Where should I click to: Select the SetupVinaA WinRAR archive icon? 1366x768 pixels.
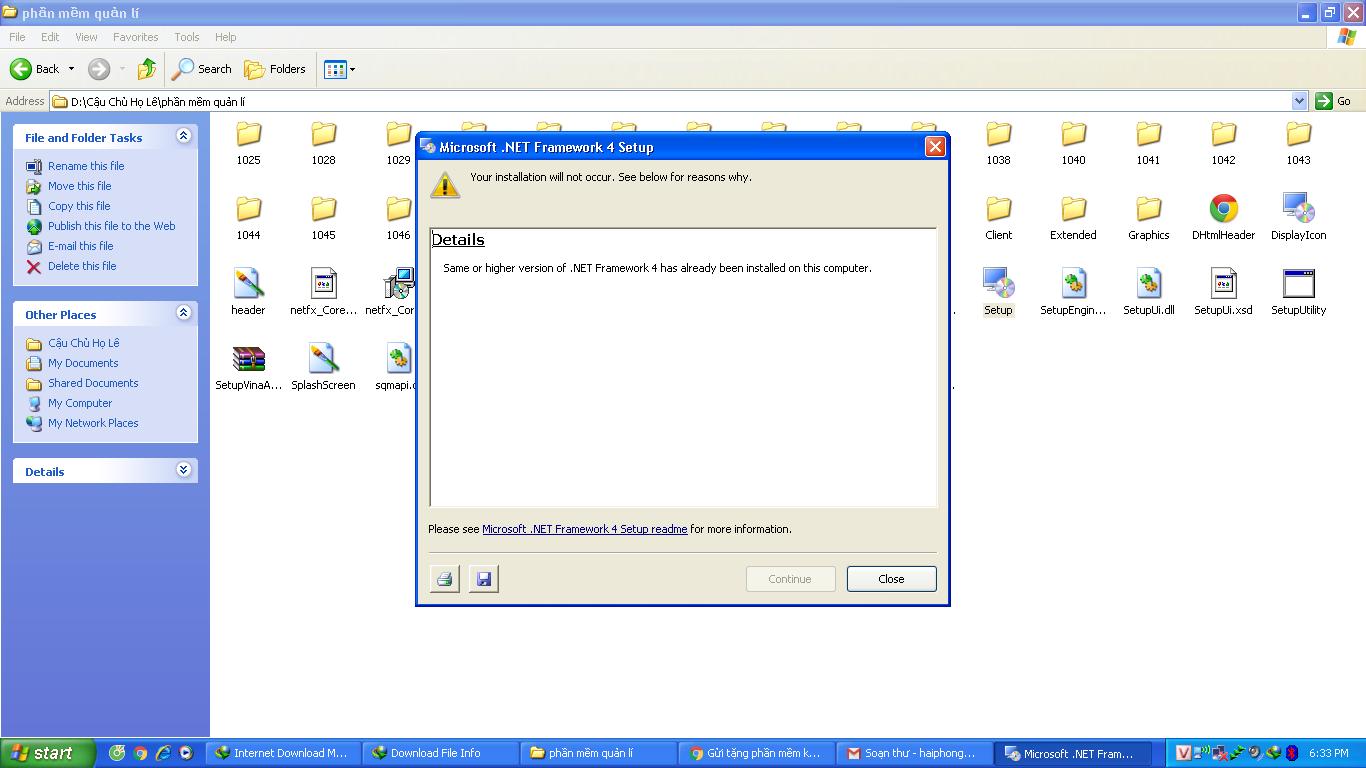pyautogui.click(x=248, y=359)
